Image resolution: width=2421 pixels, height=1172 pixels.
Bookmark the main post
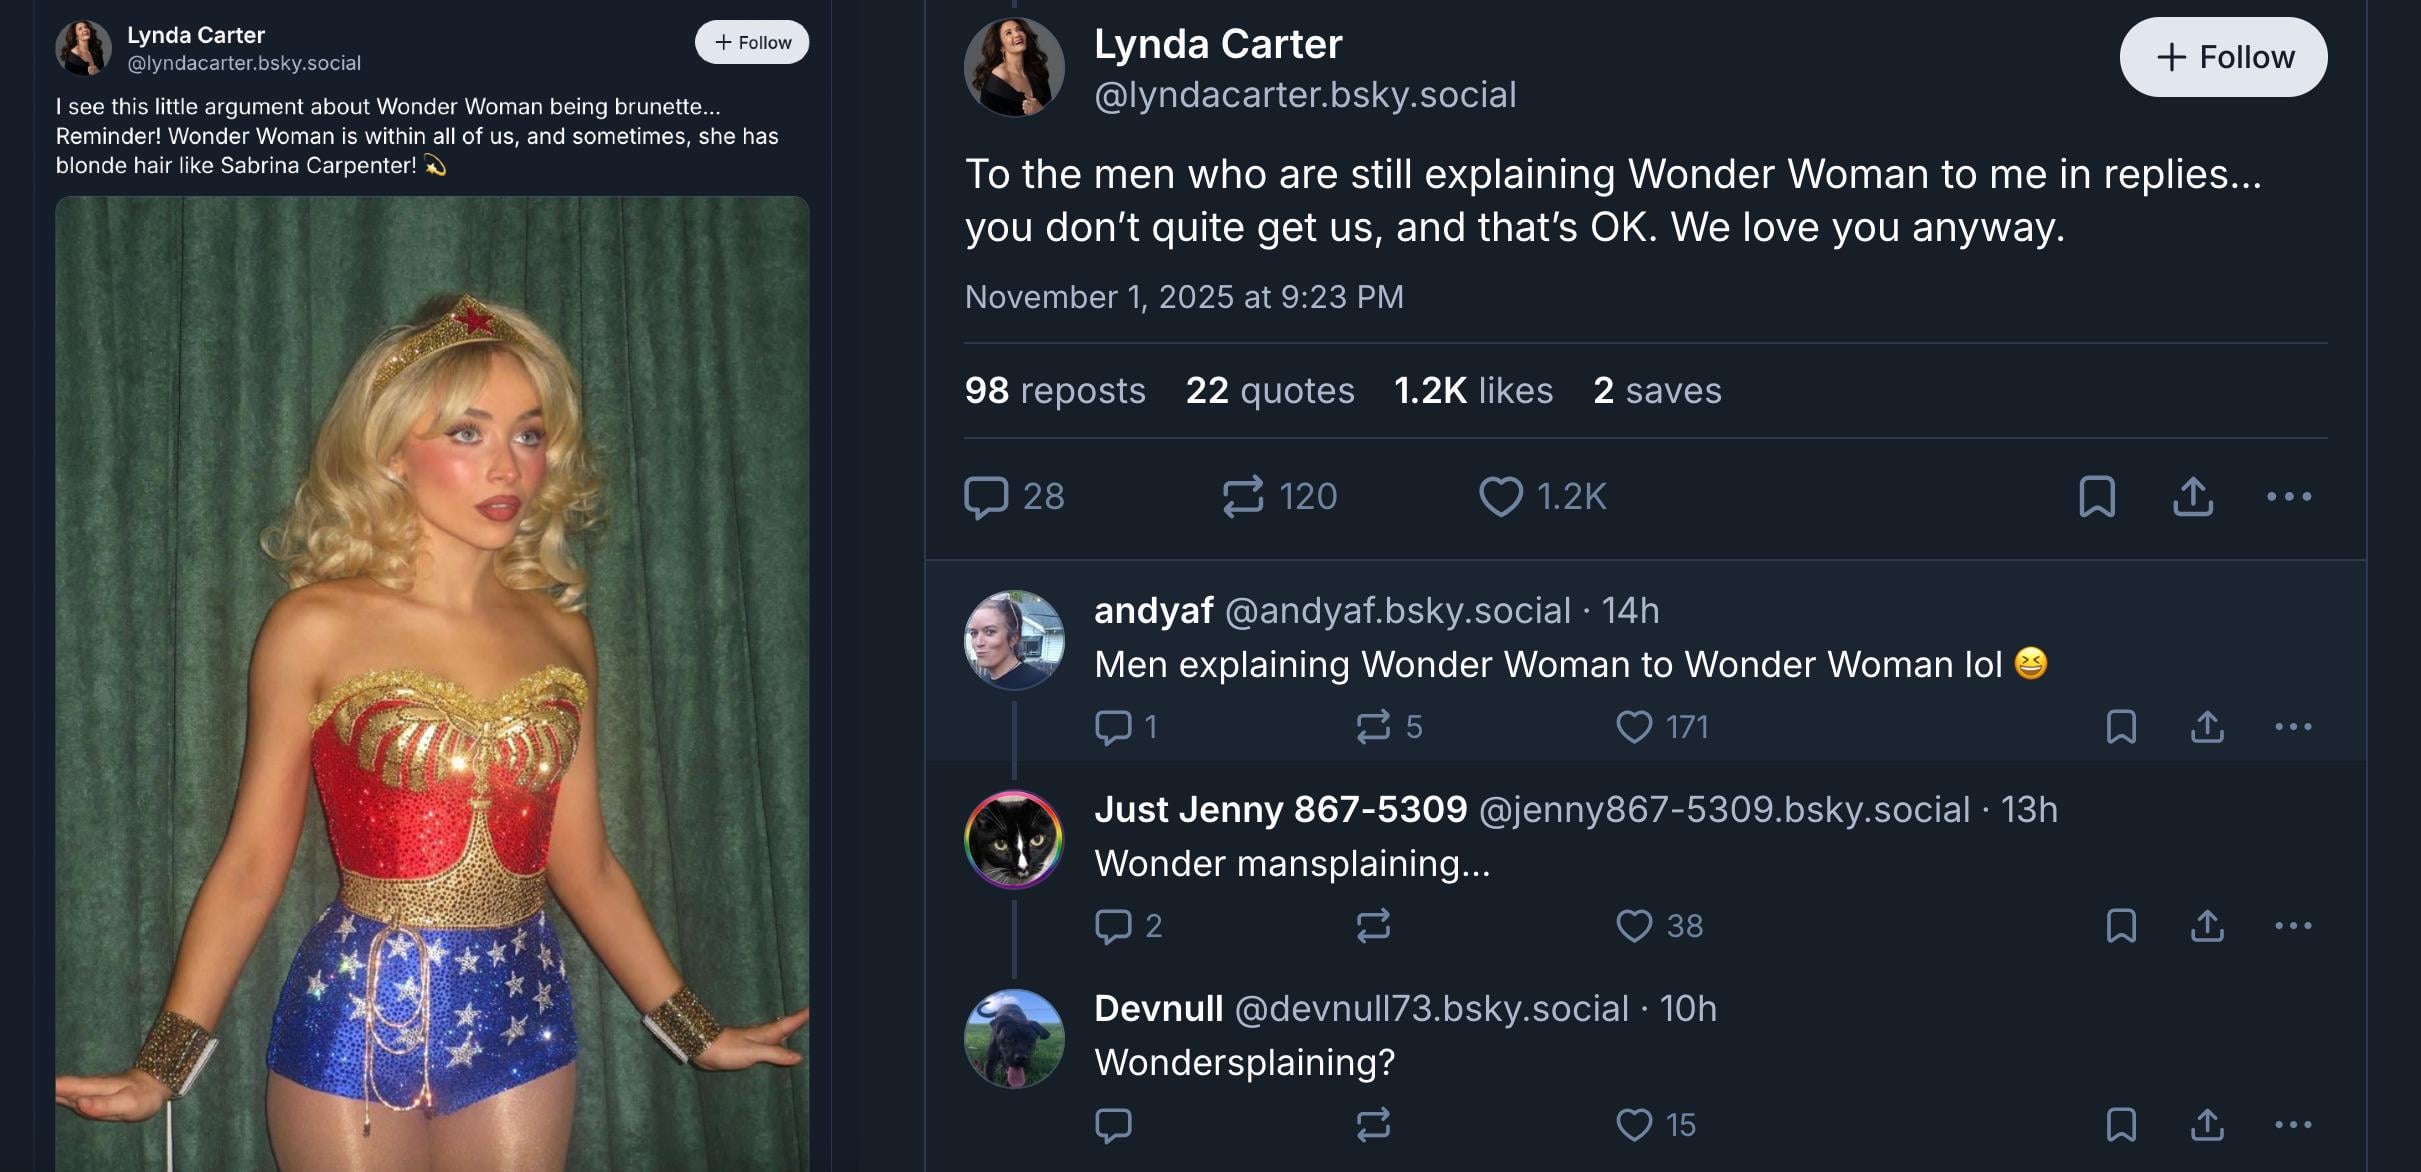[x=2097, y=497]
